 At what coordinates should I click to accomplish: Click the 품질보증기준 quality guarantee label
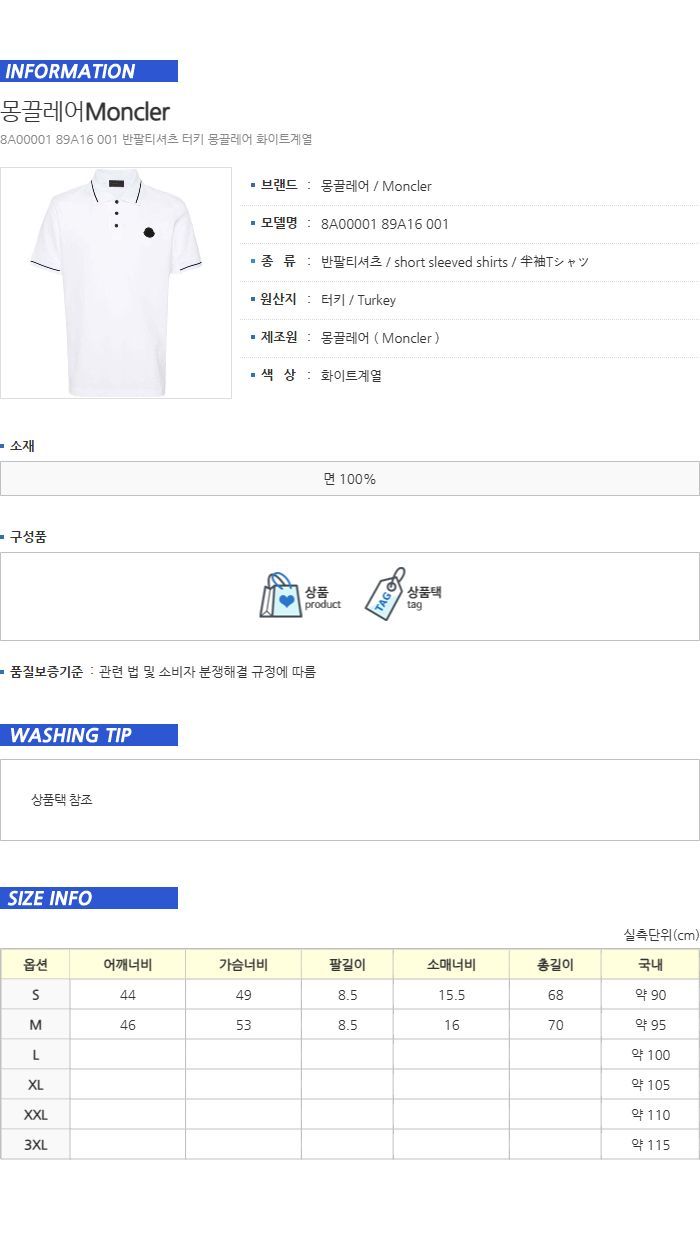pyautogui.click(x=46, y=672)
